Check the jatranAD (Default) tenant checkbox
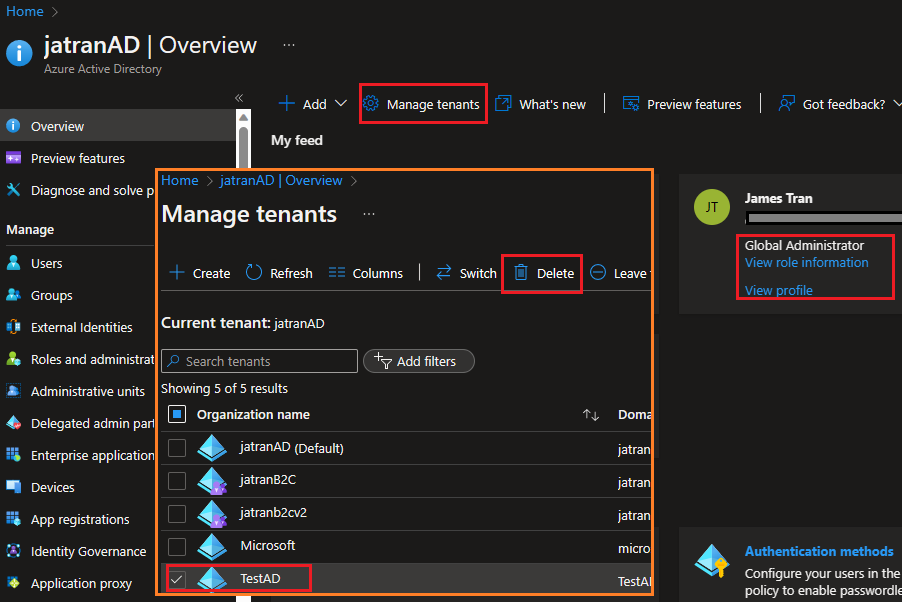The height and width of the screenshot is (602, 902). (177, 448)
